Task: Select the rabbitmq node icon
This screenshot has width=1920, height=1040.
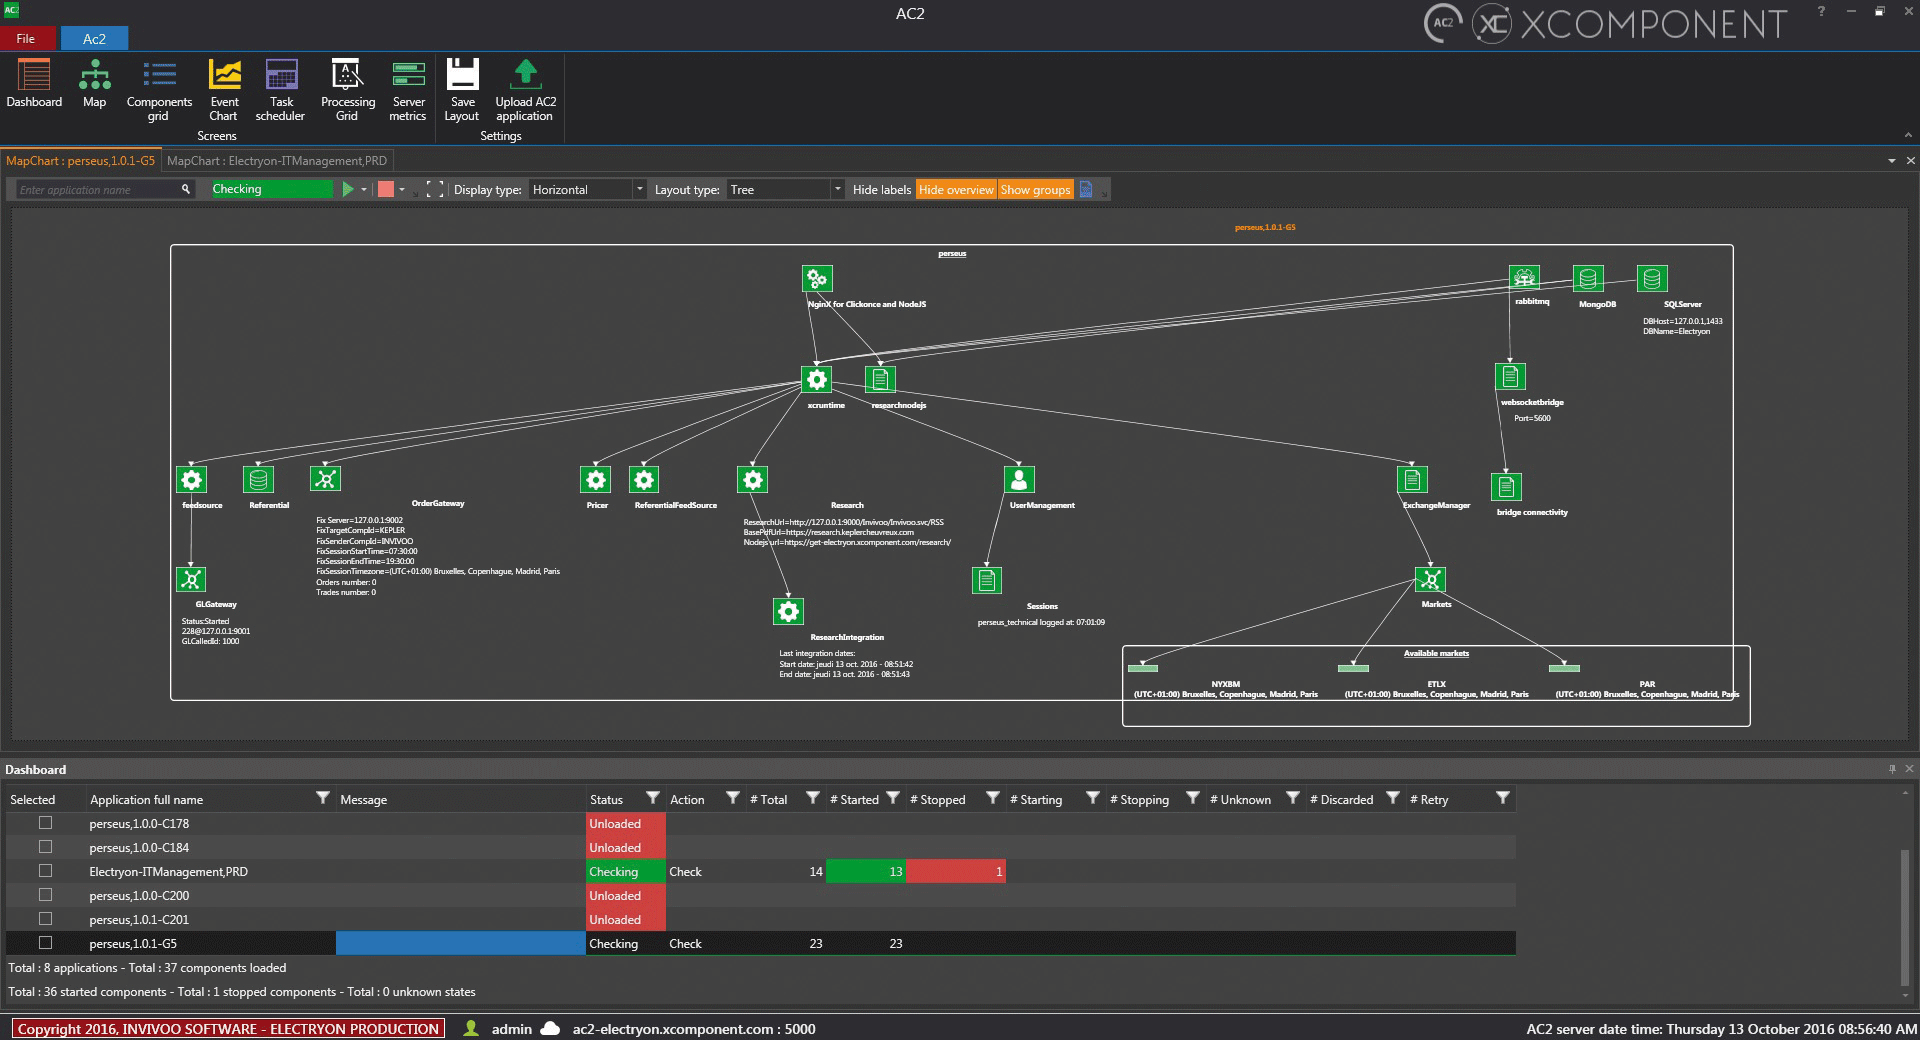Action: pyautogui.click(x=1524, y=277)
